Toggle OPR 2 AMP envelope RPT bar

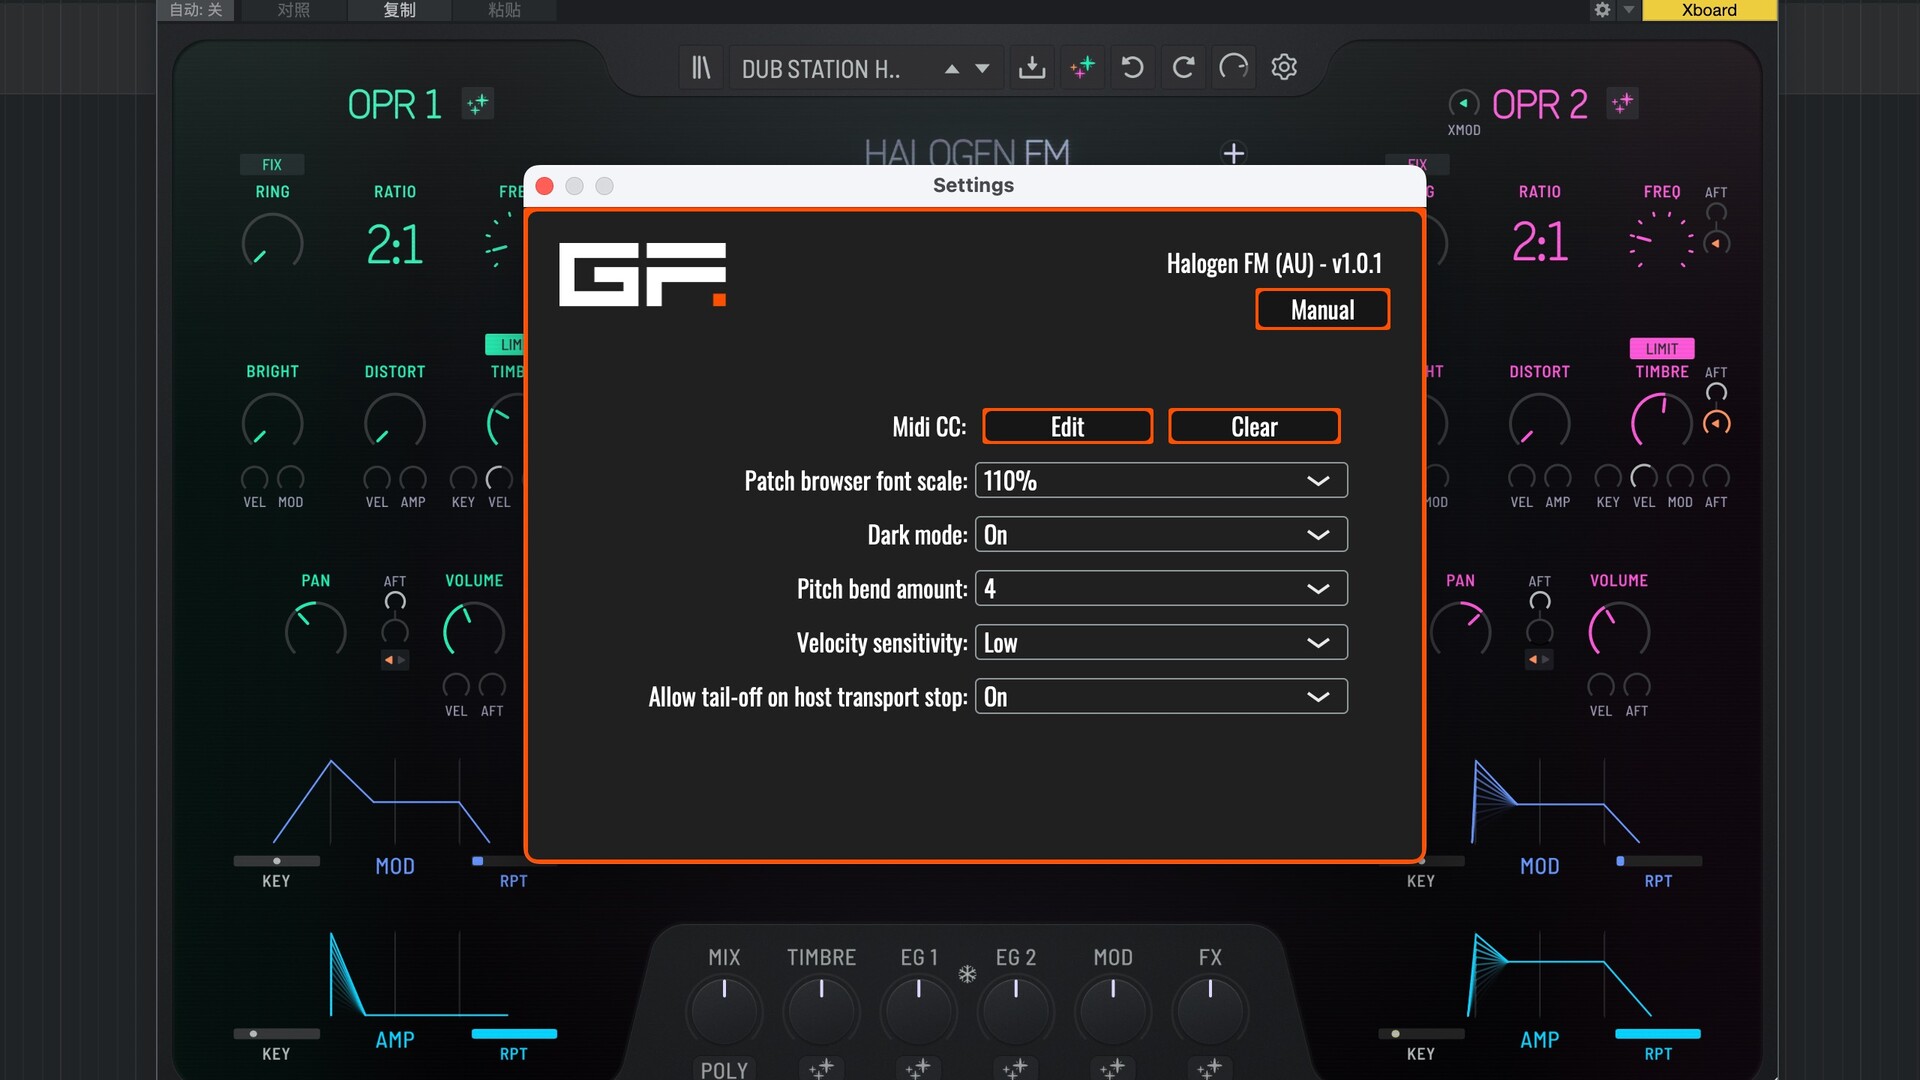(x=1658, y=1034)
